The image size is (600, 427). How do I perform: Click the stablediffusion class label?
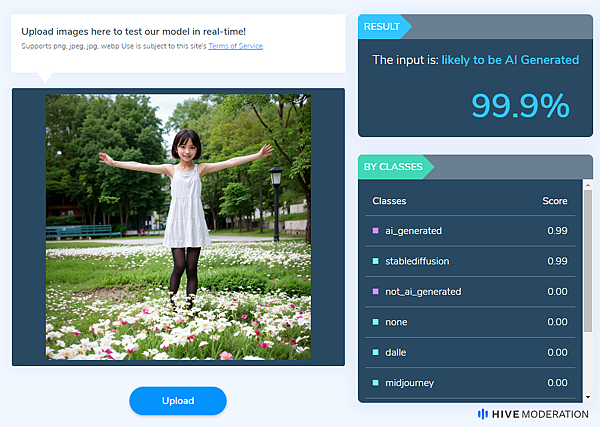[417, 261]
